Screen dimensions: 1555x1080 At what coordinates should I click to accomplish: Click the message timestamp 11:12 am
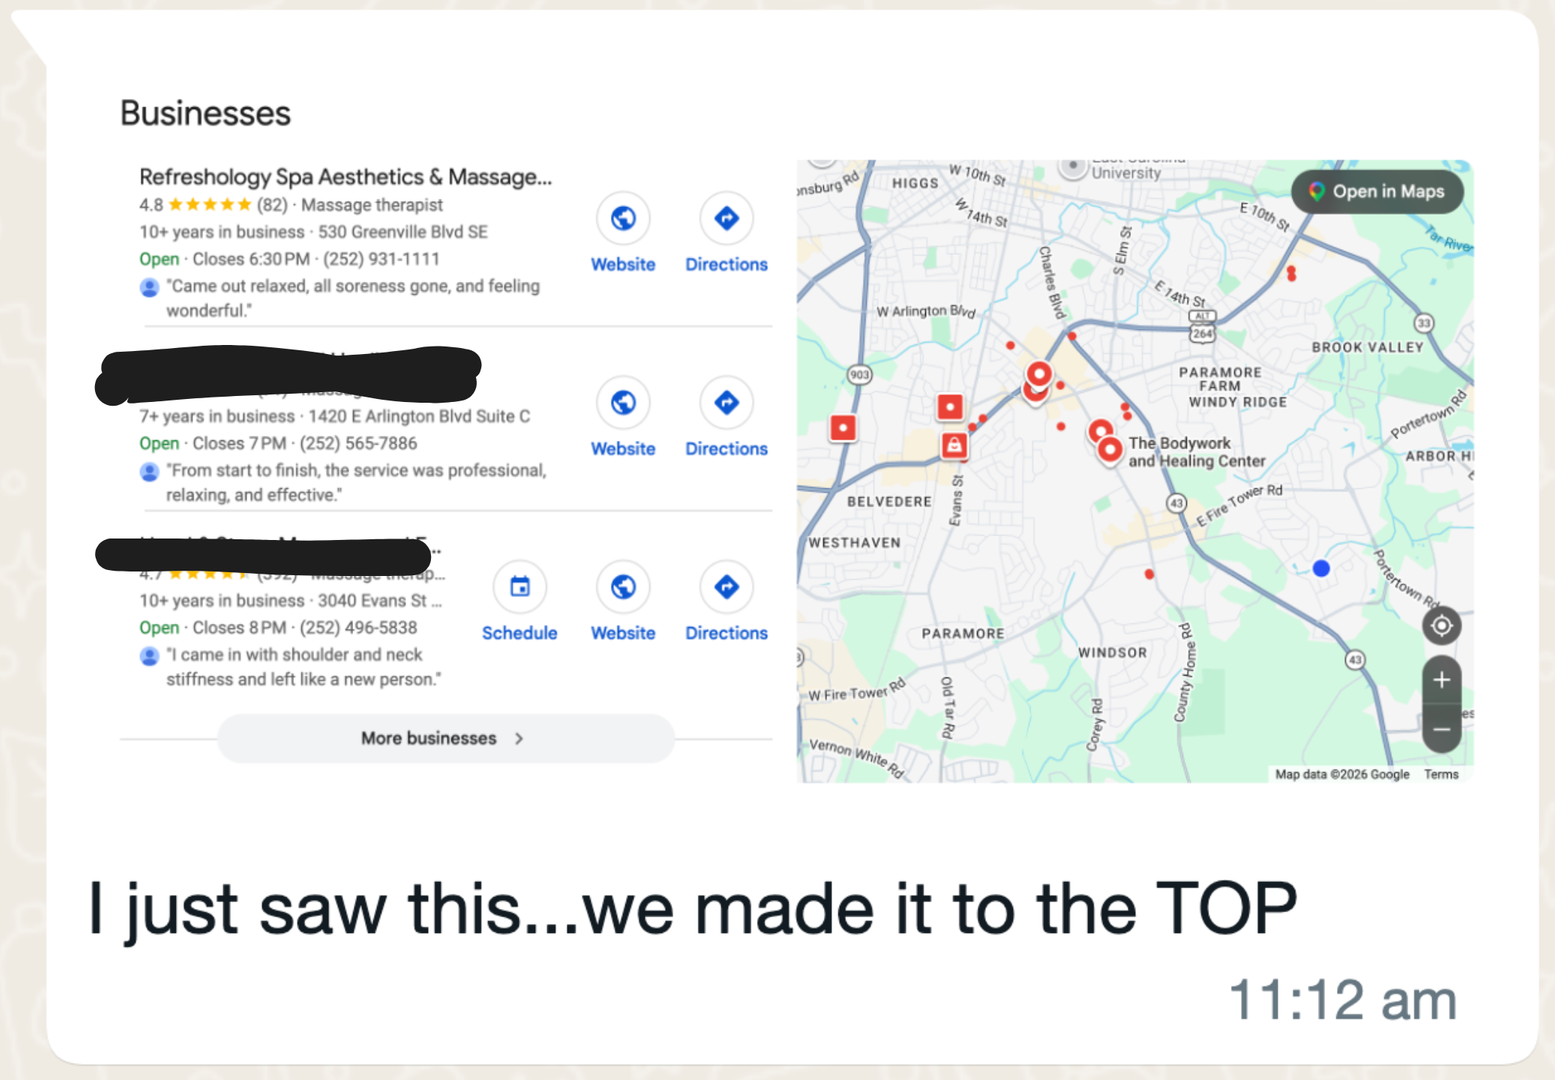tap(1342, 1000)
